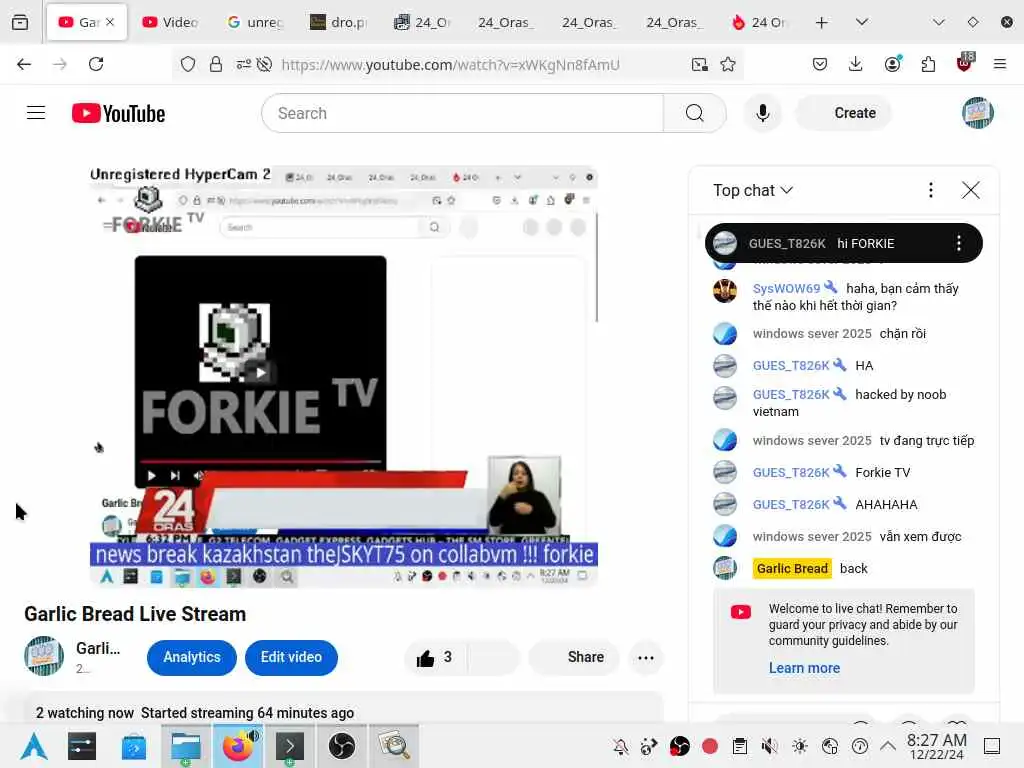Viewport: 1024px width, 768px height.
Task: Open OBS Studio taskbar icon
Action: coord(342,746)
